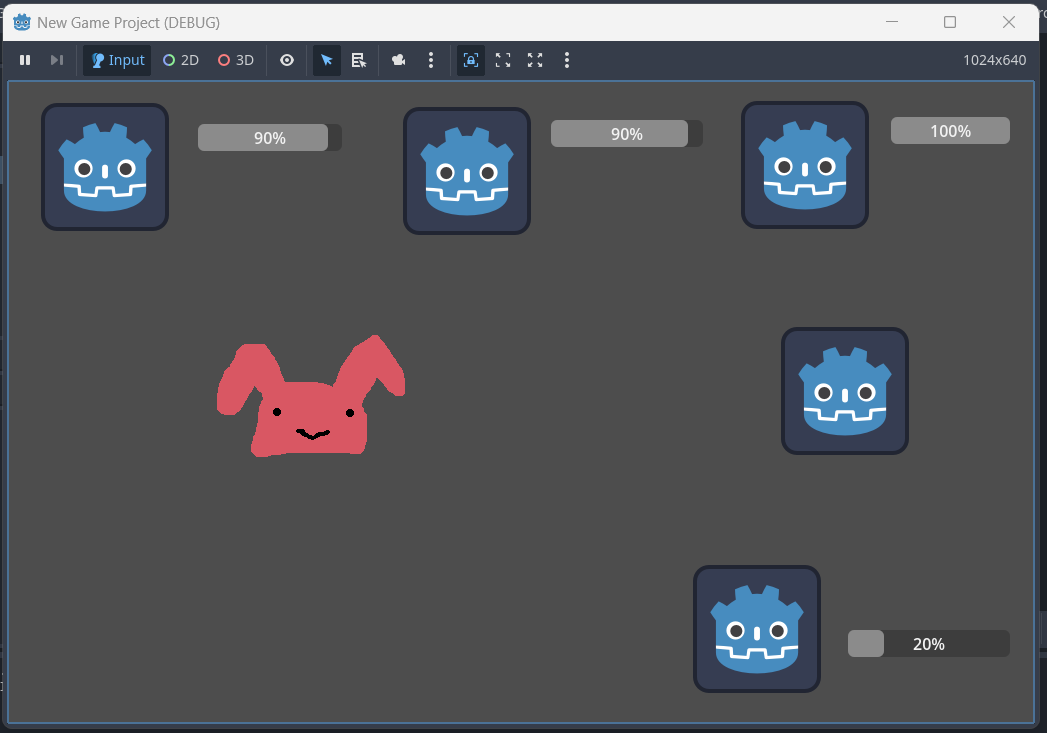Minimize the debug game window

coord(891,22)
